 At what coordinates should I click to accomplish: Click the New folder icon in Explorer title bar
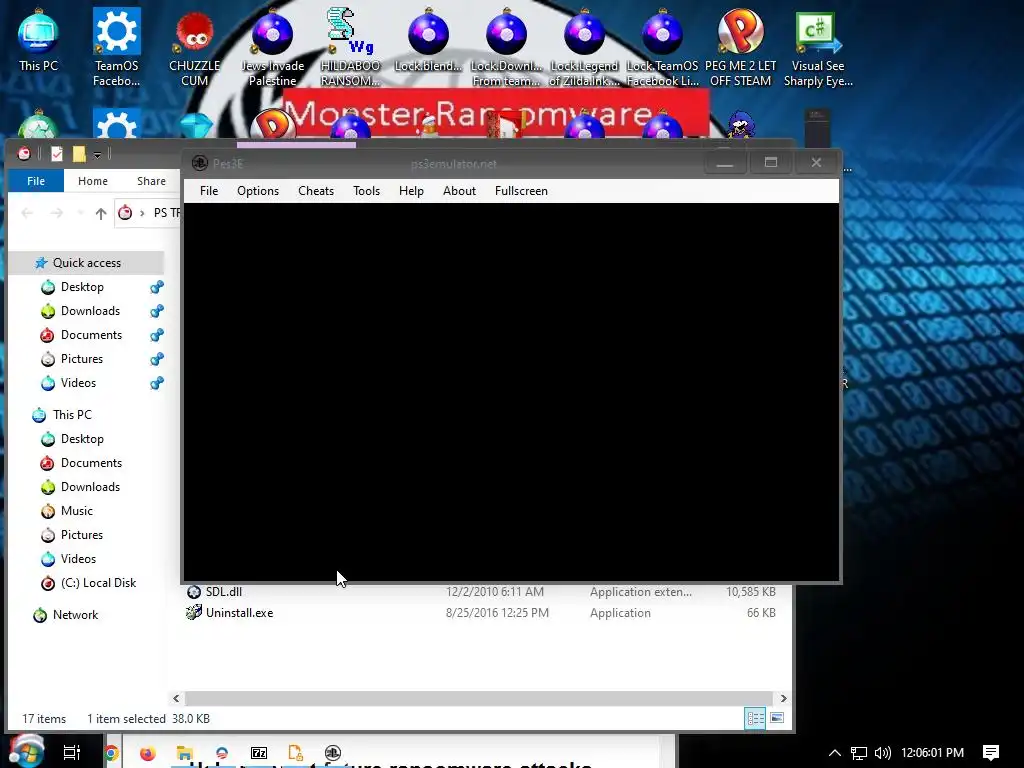coord(79,154)
